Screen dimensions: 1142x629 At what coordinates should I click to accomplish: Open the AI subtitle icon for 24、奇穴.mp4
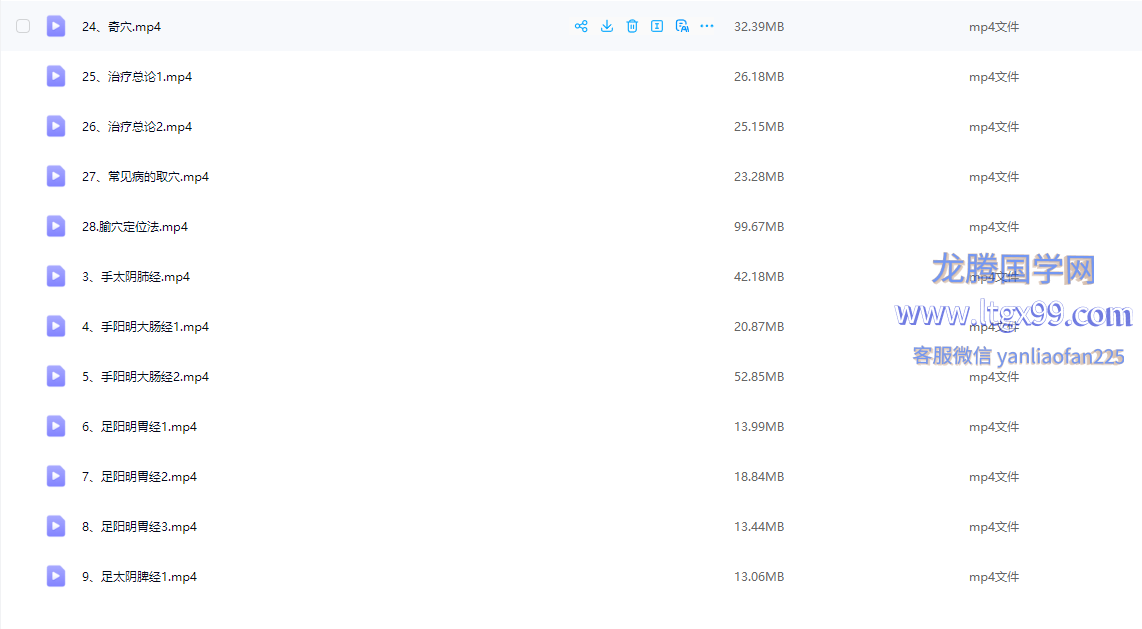point(682,27)
